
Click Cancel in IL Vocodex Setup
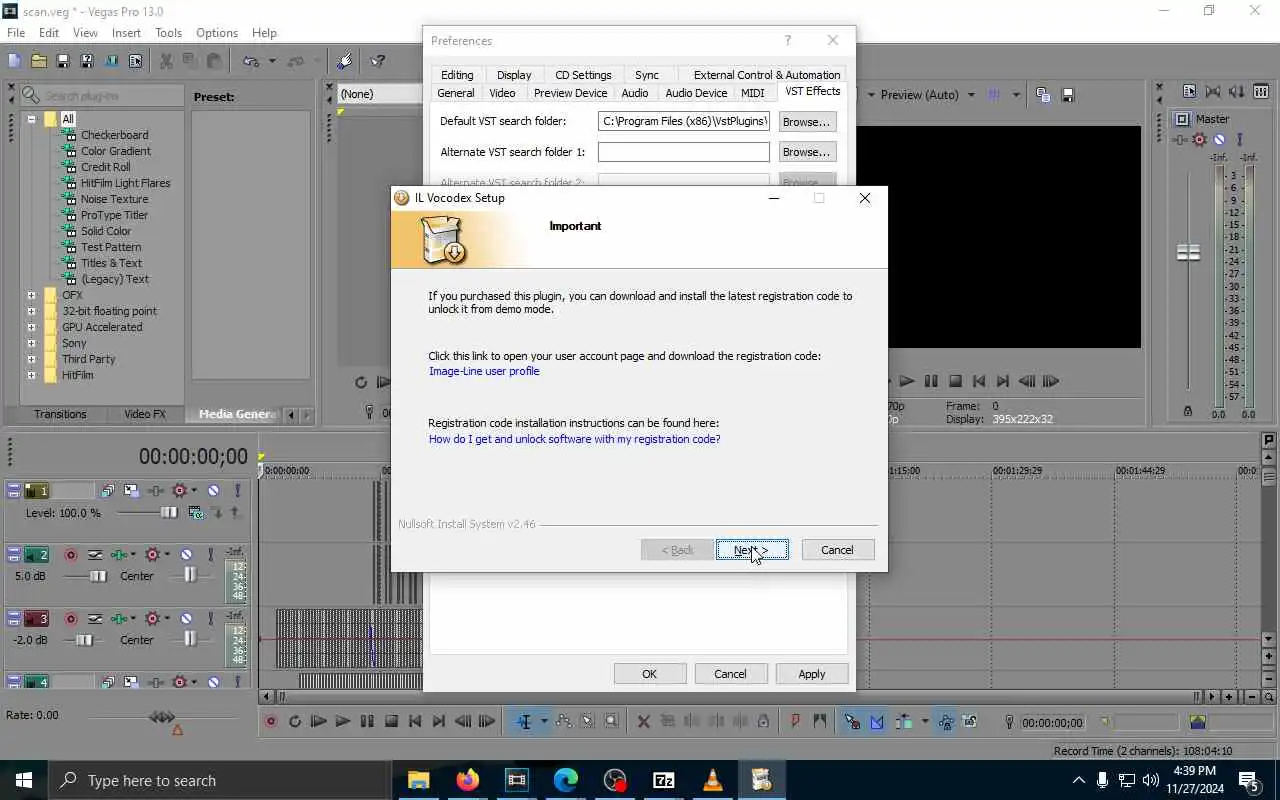pos(837,550)
